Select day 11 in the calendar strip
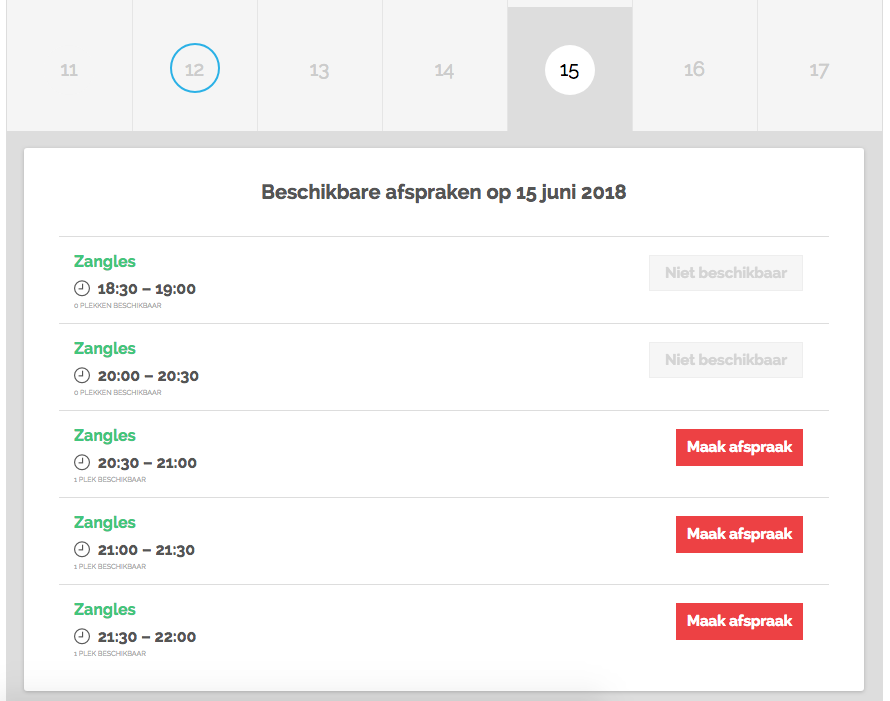The image size is (890, 701). [x=69, y=70]
